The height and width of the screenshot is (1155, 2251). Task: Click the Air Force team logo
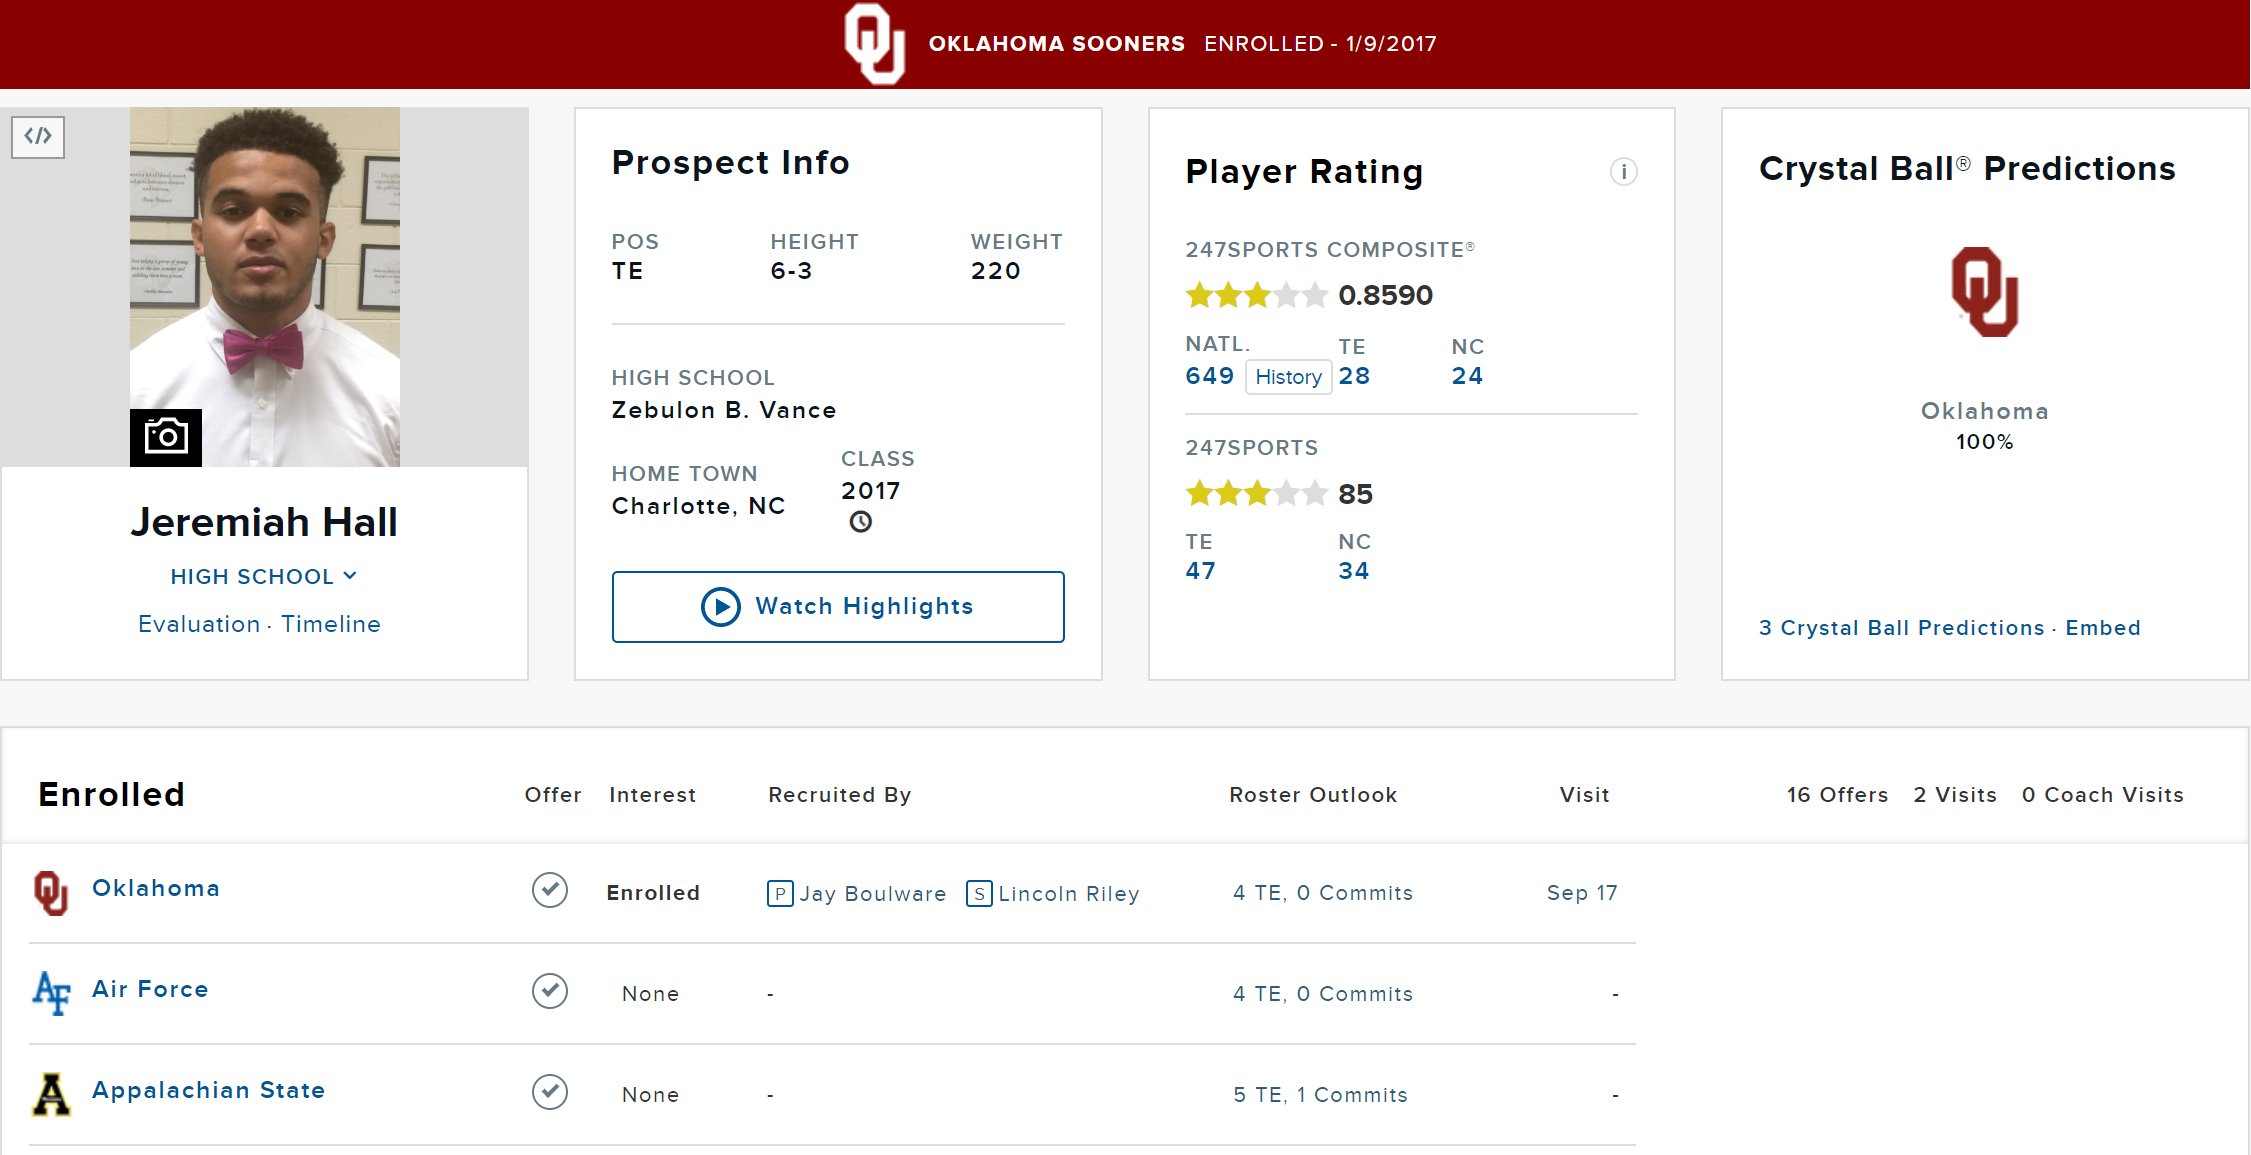pyautogui.click(x=51, y=992)
